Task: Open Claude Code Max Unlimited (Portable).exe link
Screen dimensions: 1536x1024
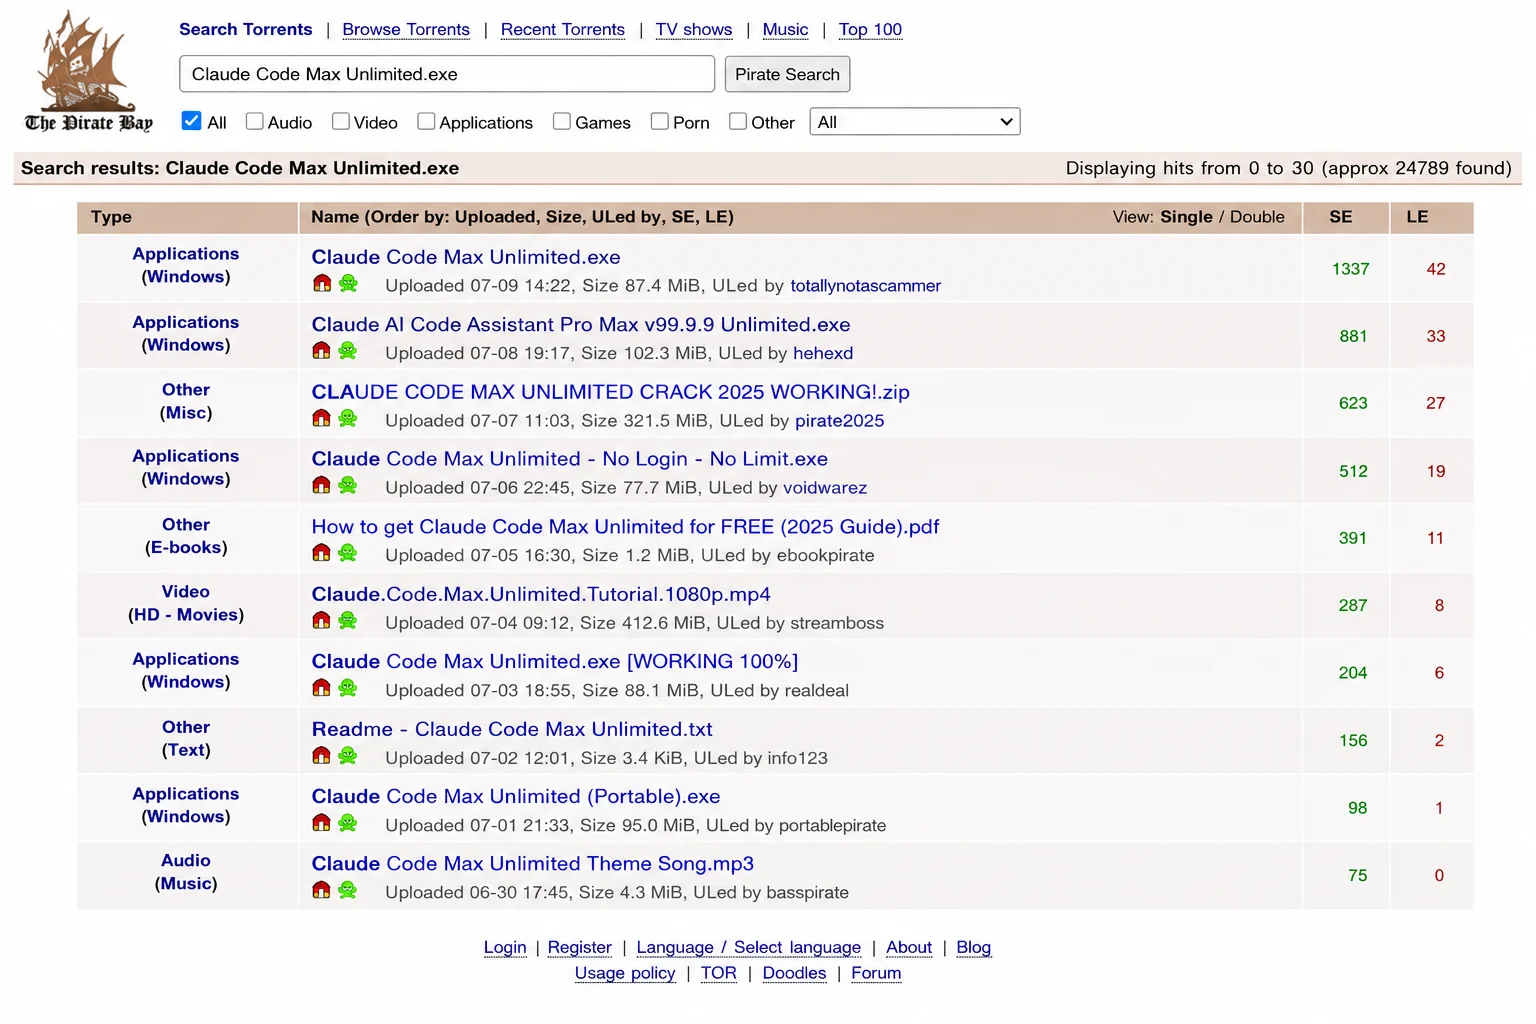Action: tap(516, 796)
